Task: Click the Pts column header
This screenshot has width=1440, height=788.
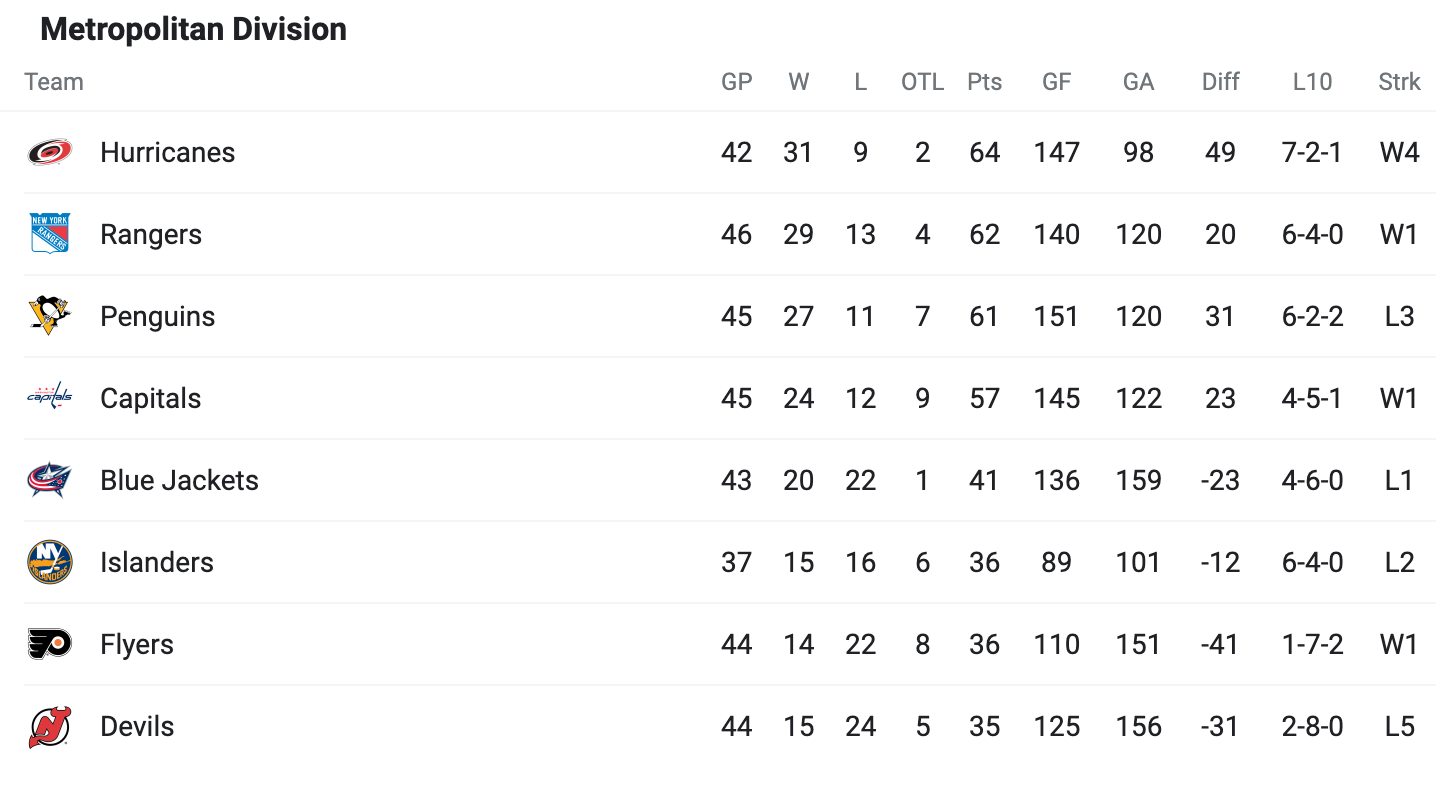Action: (x=984, y=82)
